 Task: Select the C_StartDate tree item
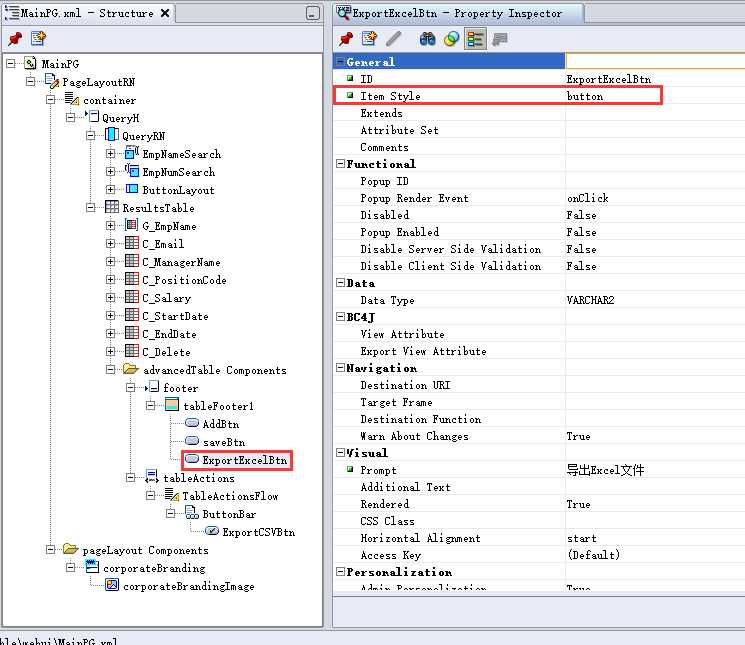[175, 316]
